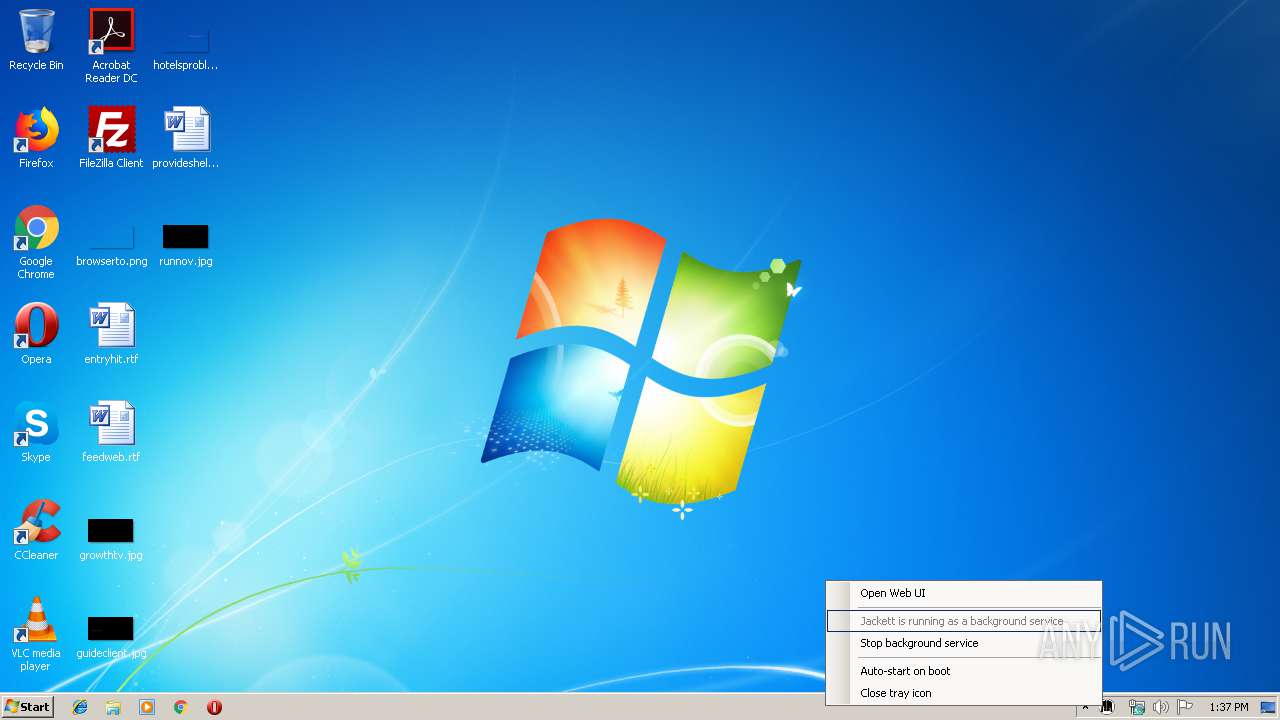Select browserto.png file icon
The width and height of the screenshot is (1280, 720).
[111, 244]
